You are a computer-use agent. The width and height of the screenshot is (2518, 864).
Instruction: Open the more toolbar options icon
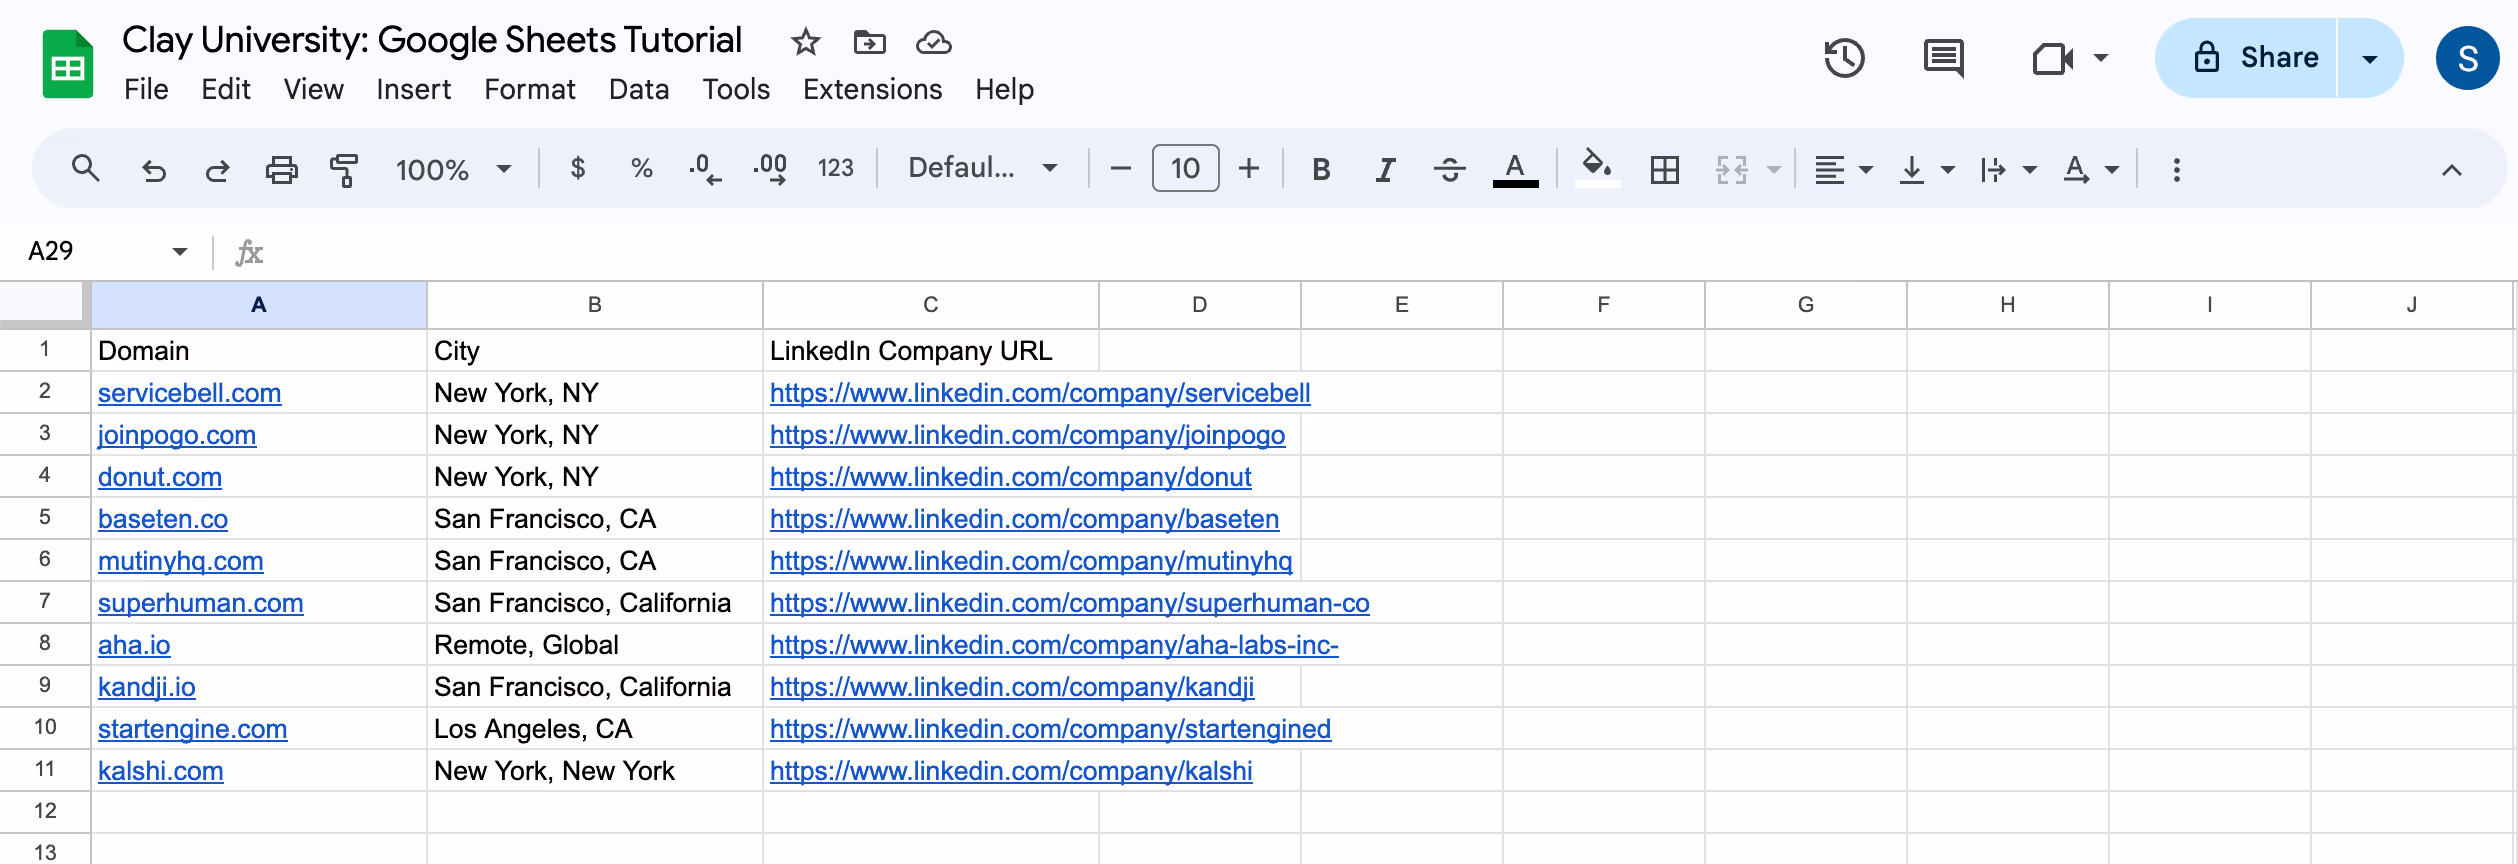coord(2176,169)
